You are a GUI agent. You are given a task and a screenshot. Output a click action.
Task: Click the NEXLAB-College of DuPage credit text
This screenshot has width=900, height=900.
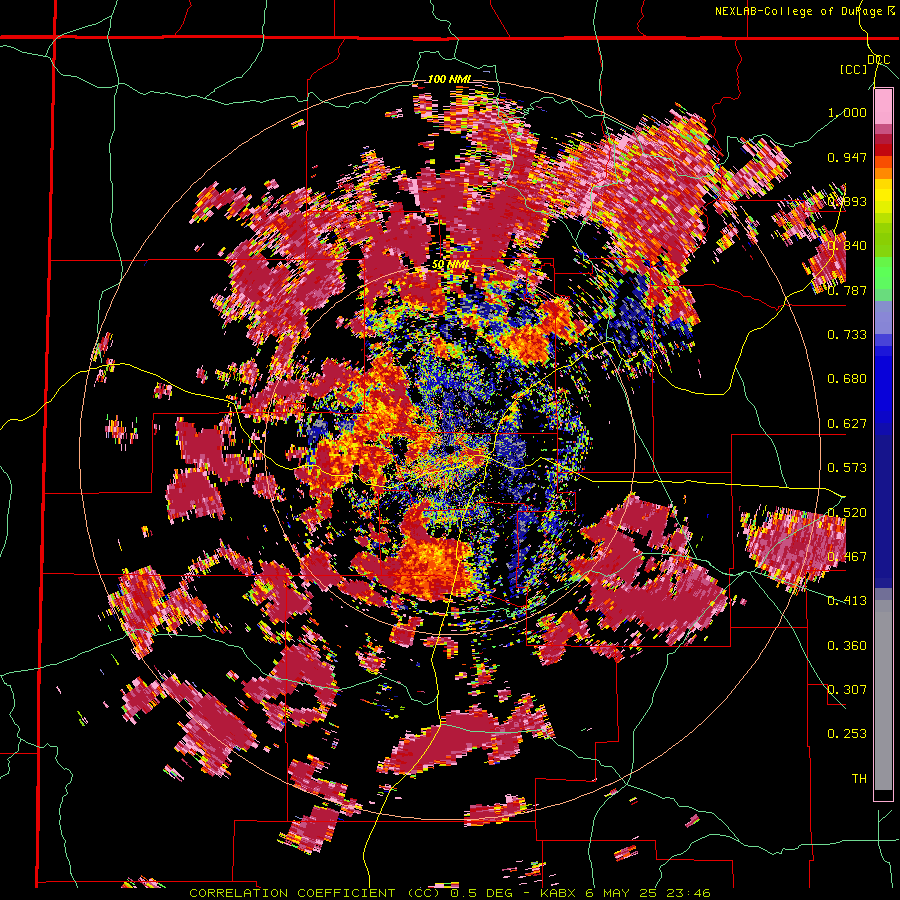[x=806, y=11]
